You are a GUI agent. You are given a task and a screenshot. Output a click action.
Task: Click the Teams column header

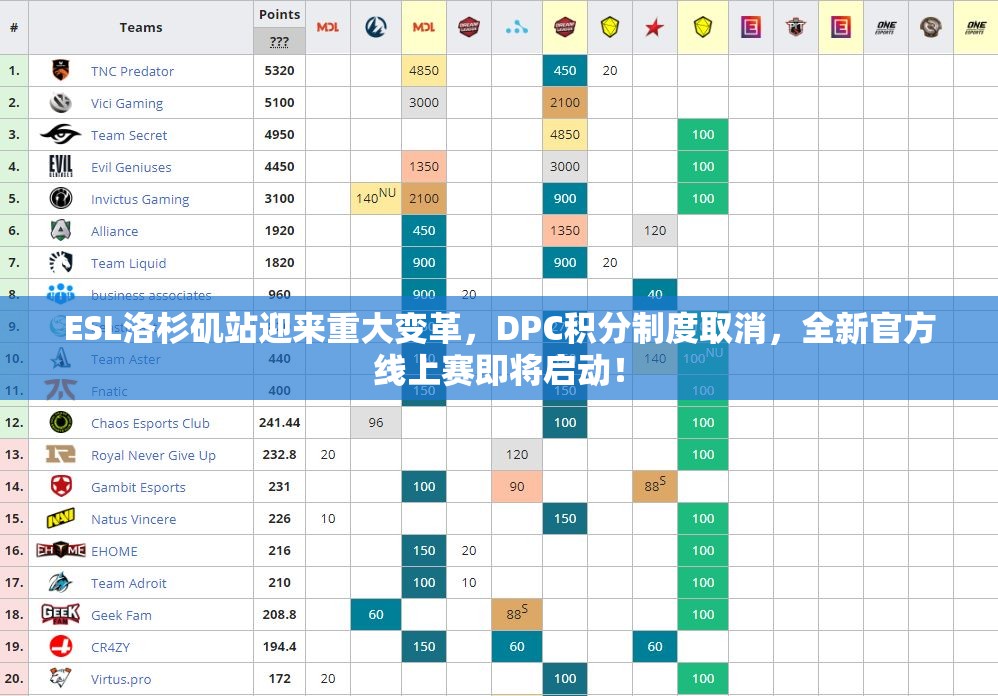(140, 27)
